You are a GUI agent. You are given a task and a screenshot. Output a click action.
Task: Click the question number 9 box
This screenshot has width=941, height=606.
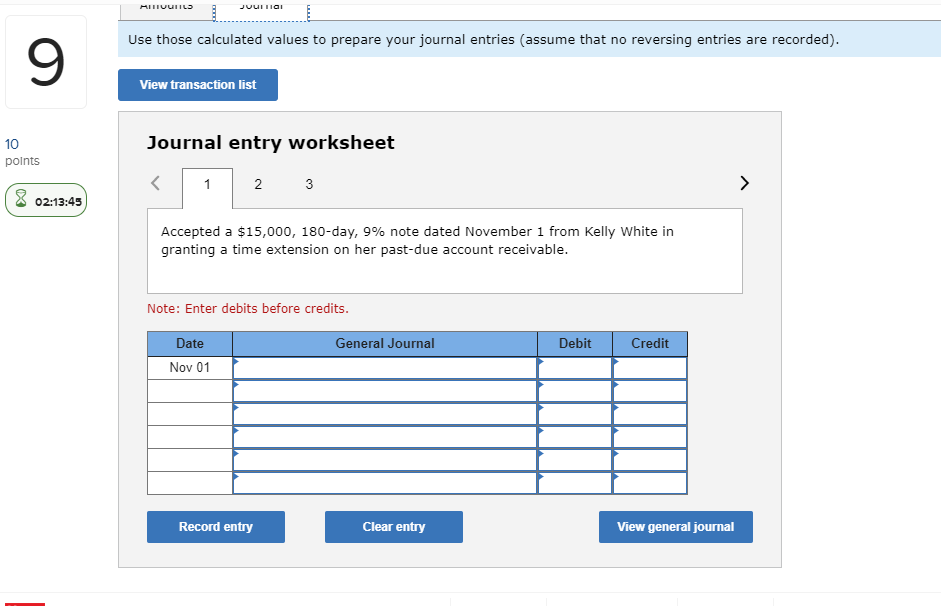(46, 62)
